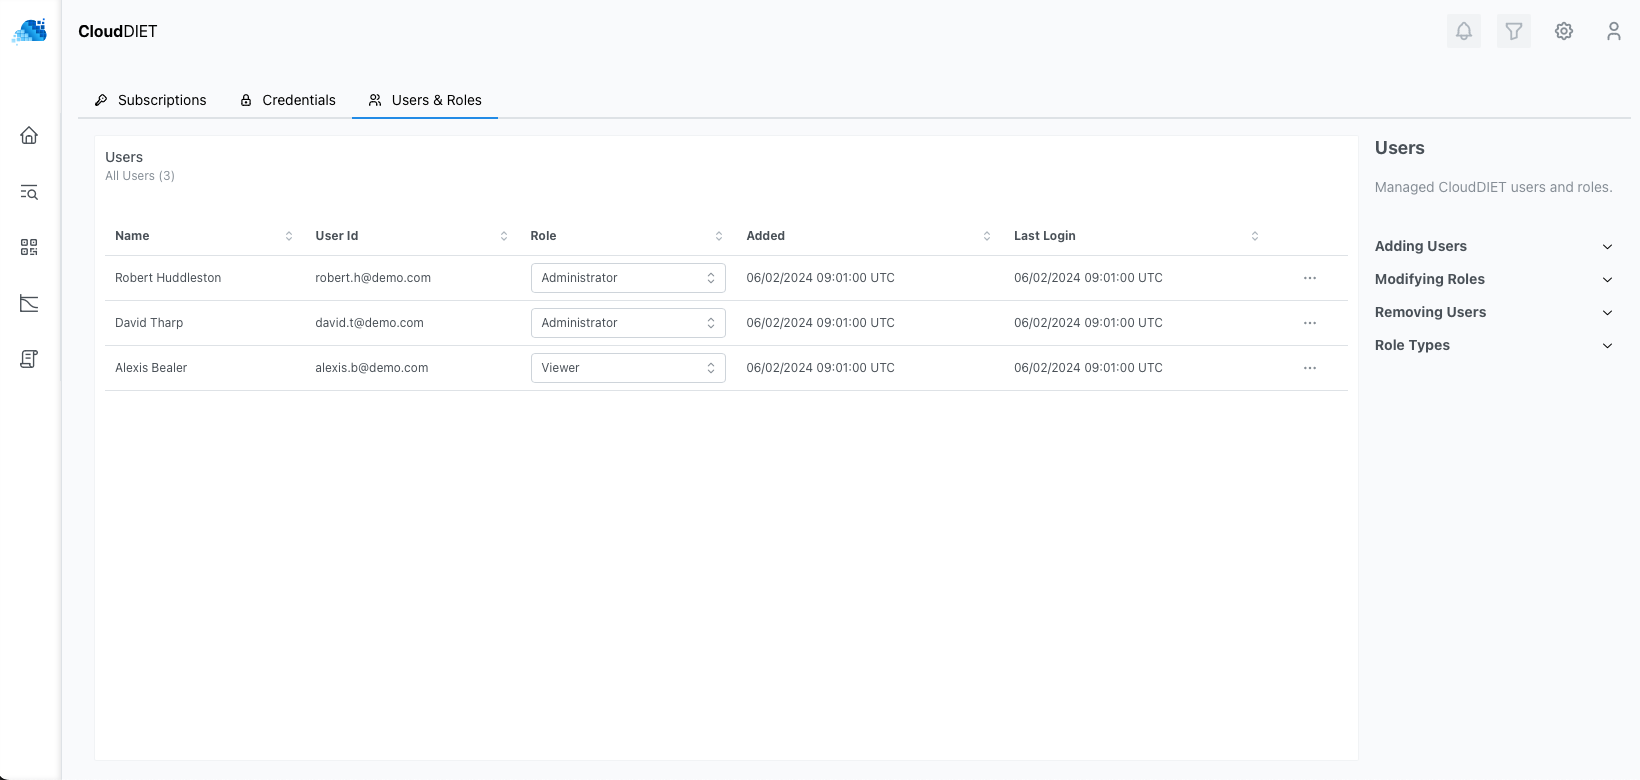Click the CloudDIET cloud logo

coord(30,31)
